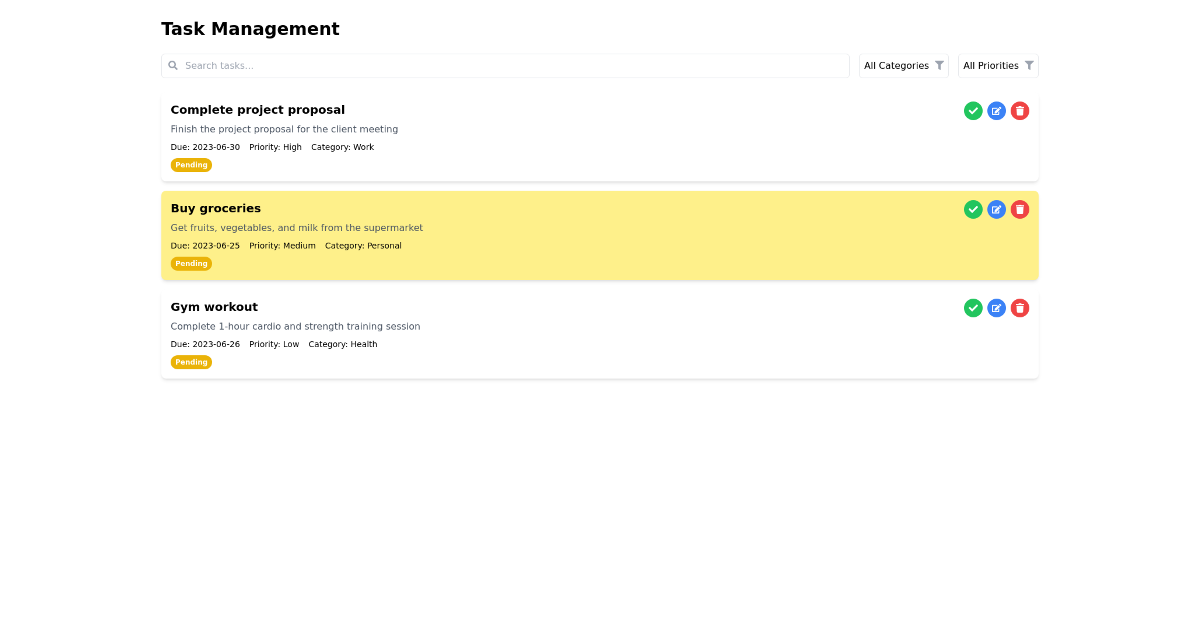This screenshot has height=630, width=1200.
Task: Select the highlighted Buy groceries task card
Action: tap(600, 236)
